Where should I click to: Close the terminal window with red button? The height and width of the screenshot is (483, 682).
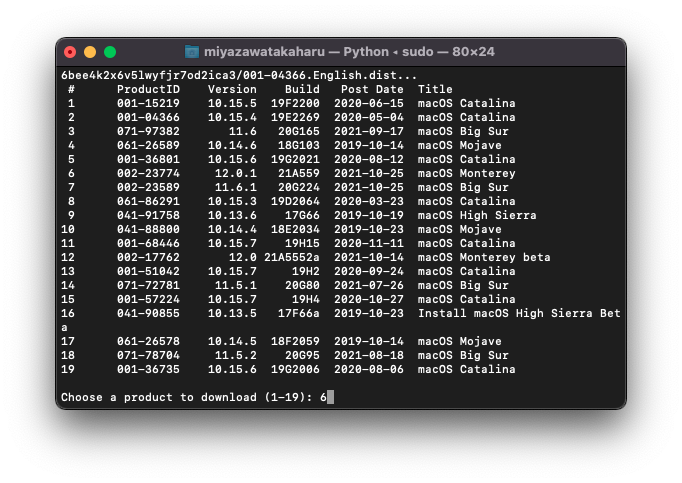[x=70, y=52]
